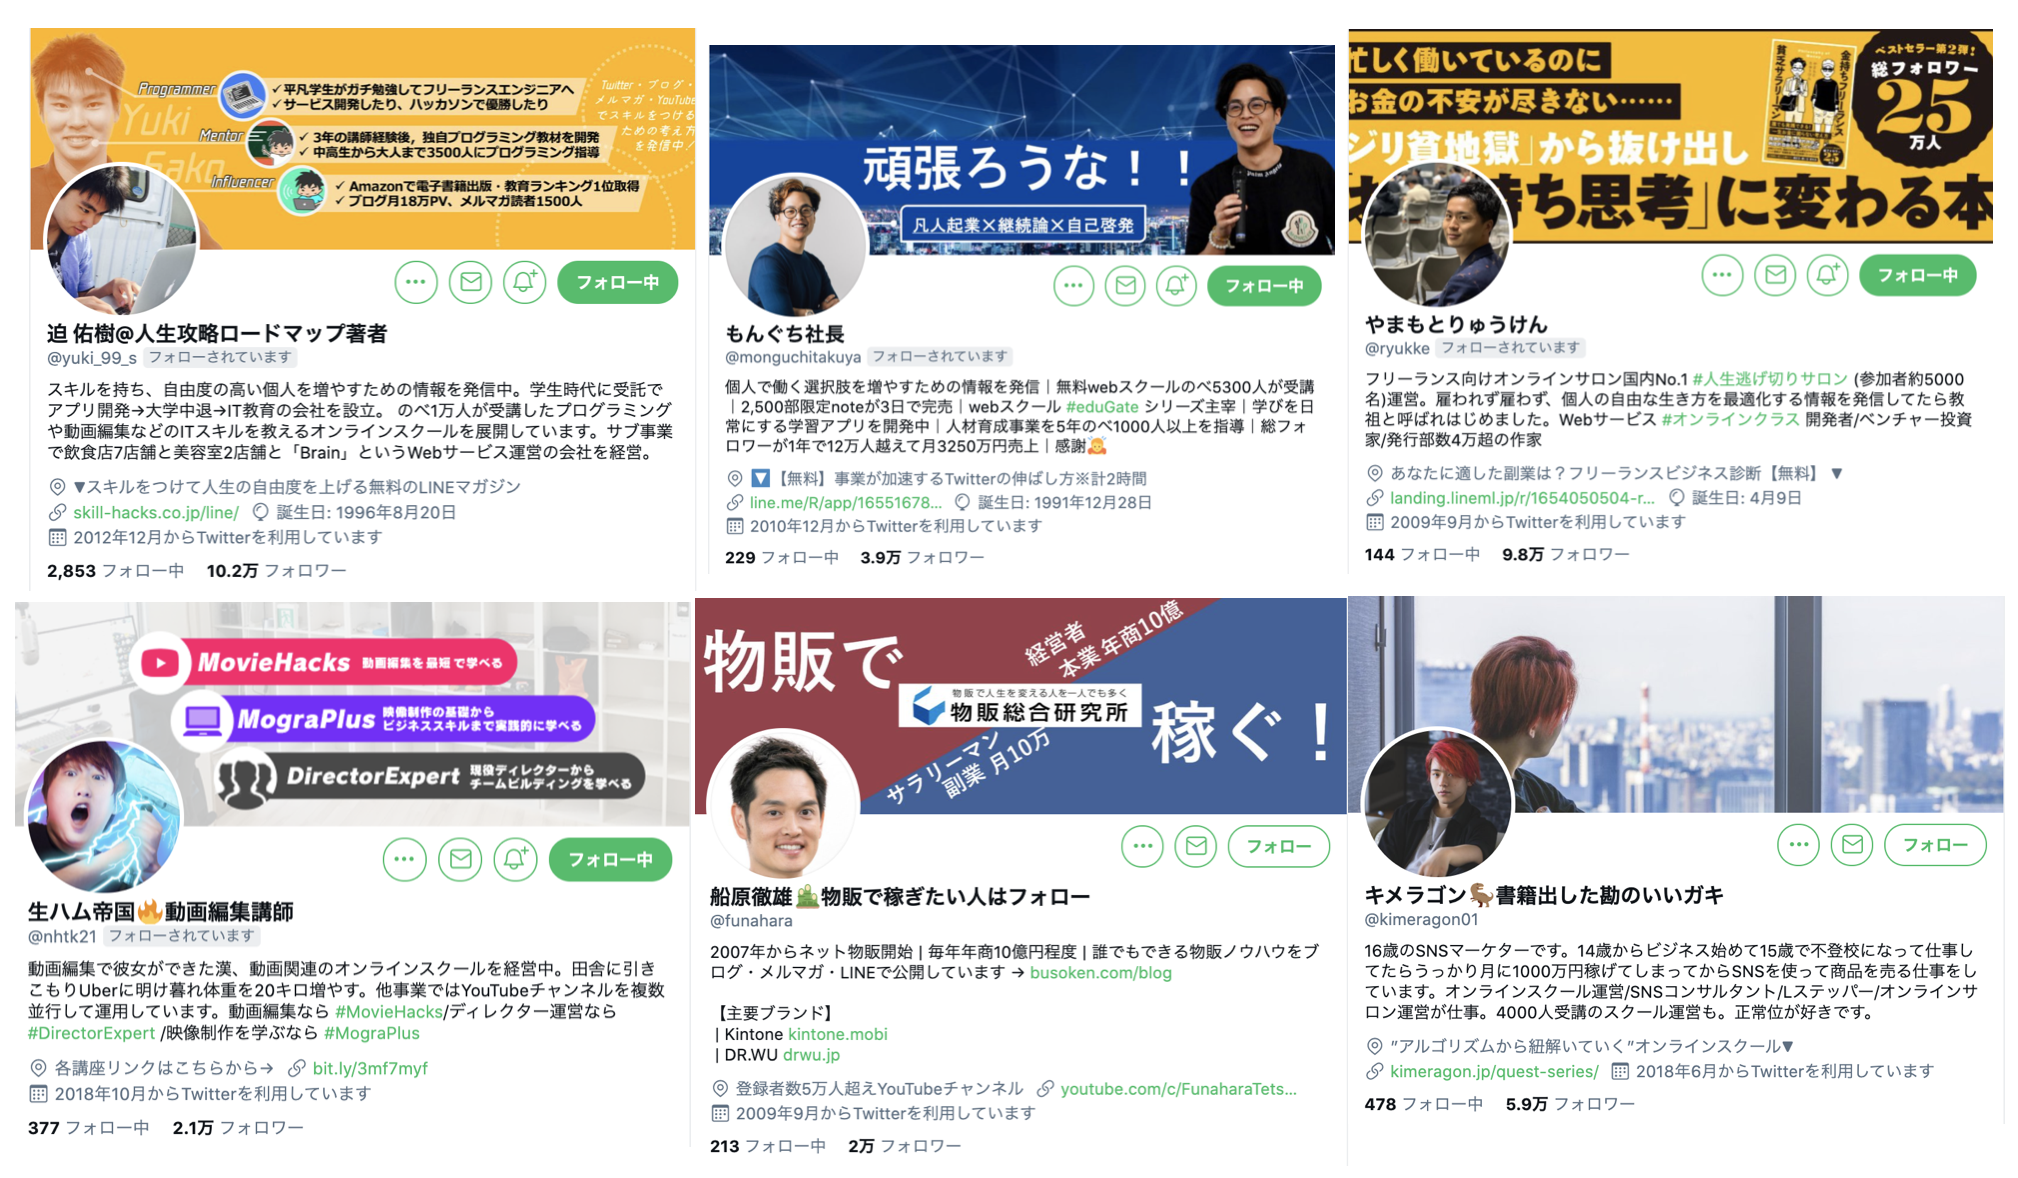Open message envelope on やまもとりゅうけん profile
Screen dimensions: 2018x1178
(x=1775, y=274)
